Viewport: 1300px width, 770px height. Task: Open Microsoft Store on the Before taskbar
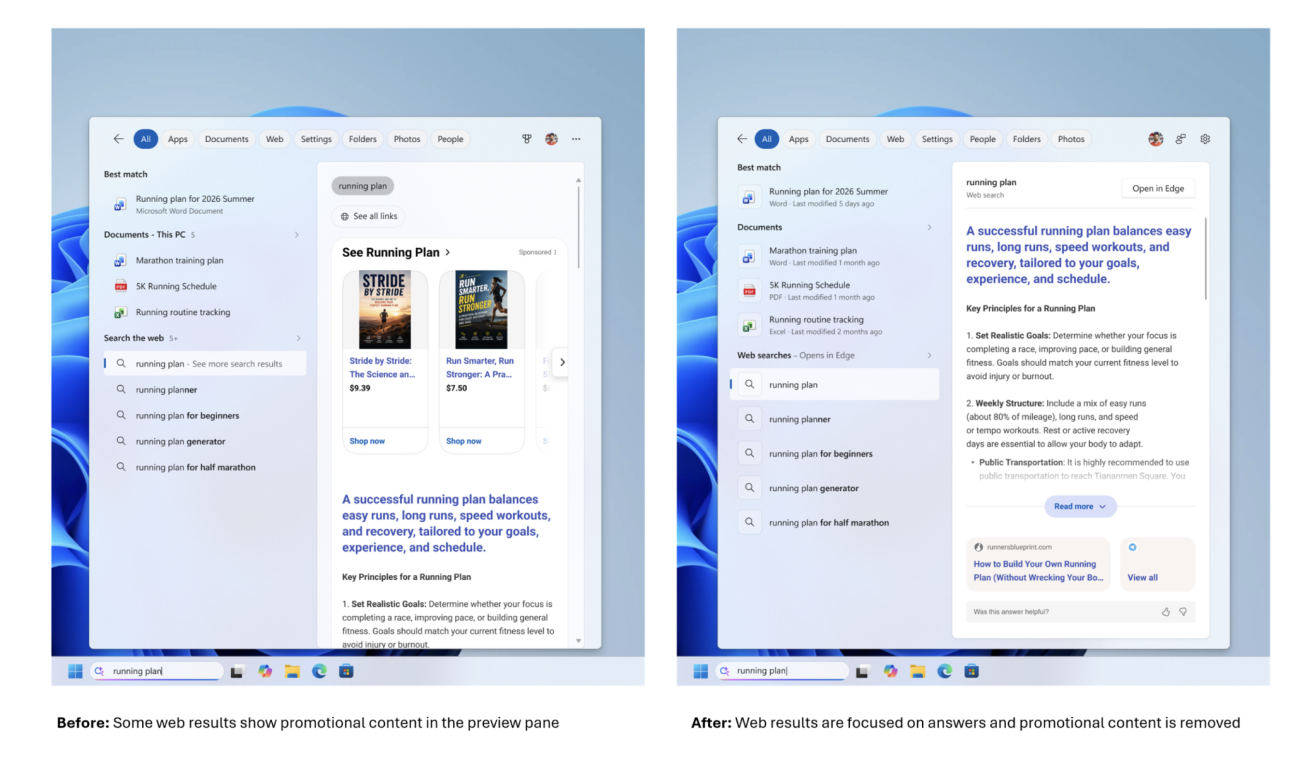click(346, 671)
